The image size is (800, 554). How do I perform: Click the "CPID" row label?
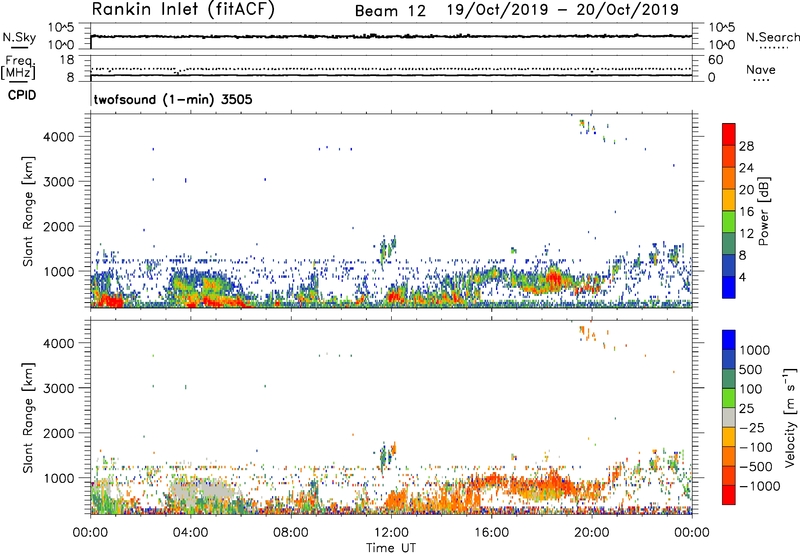tap(22, 95)
